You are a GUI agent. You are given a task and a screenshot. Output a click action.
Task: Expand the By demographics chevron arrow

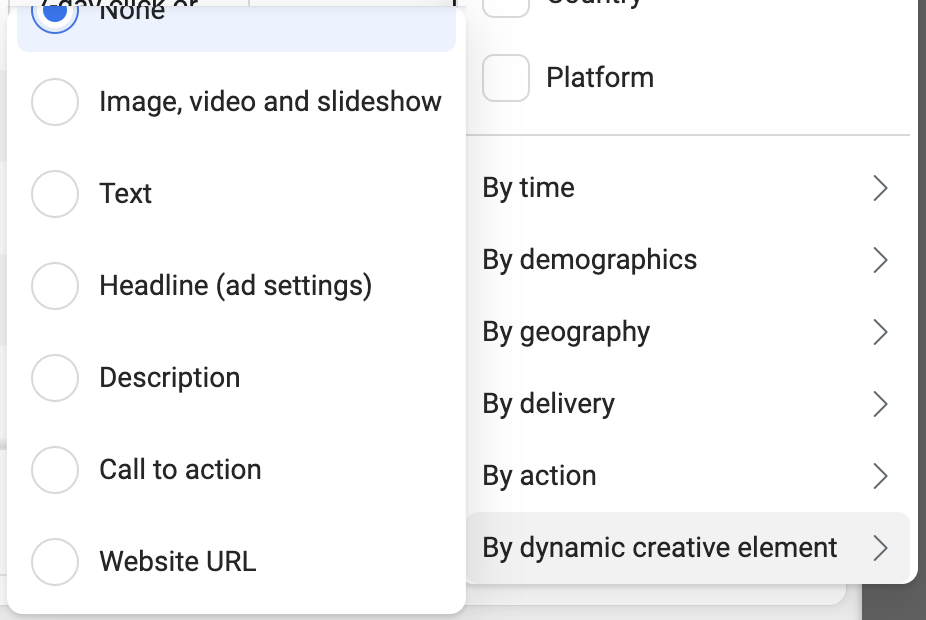point(880,260)
